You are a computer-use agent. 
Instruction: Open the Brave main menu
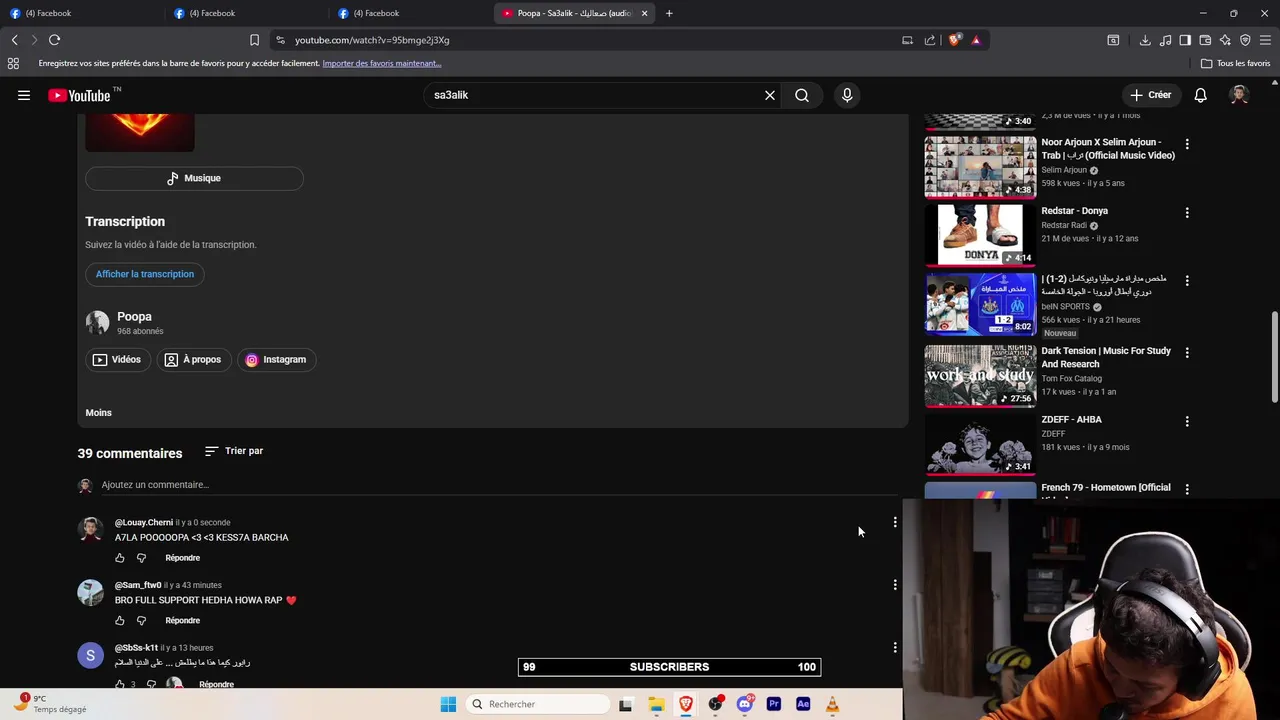1265,40
